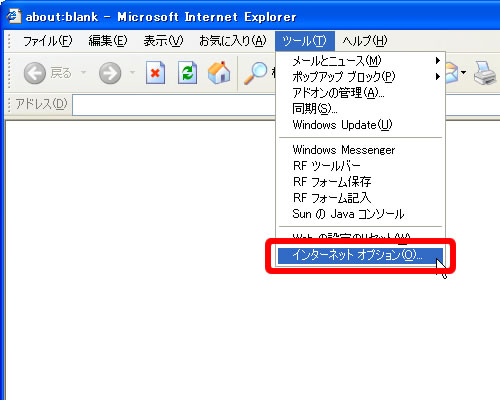Image resolution: width=500 pixels, height=400 pixels.
Task: Select Windows Update(U) menu entry
Action: [x=361, y=125]
